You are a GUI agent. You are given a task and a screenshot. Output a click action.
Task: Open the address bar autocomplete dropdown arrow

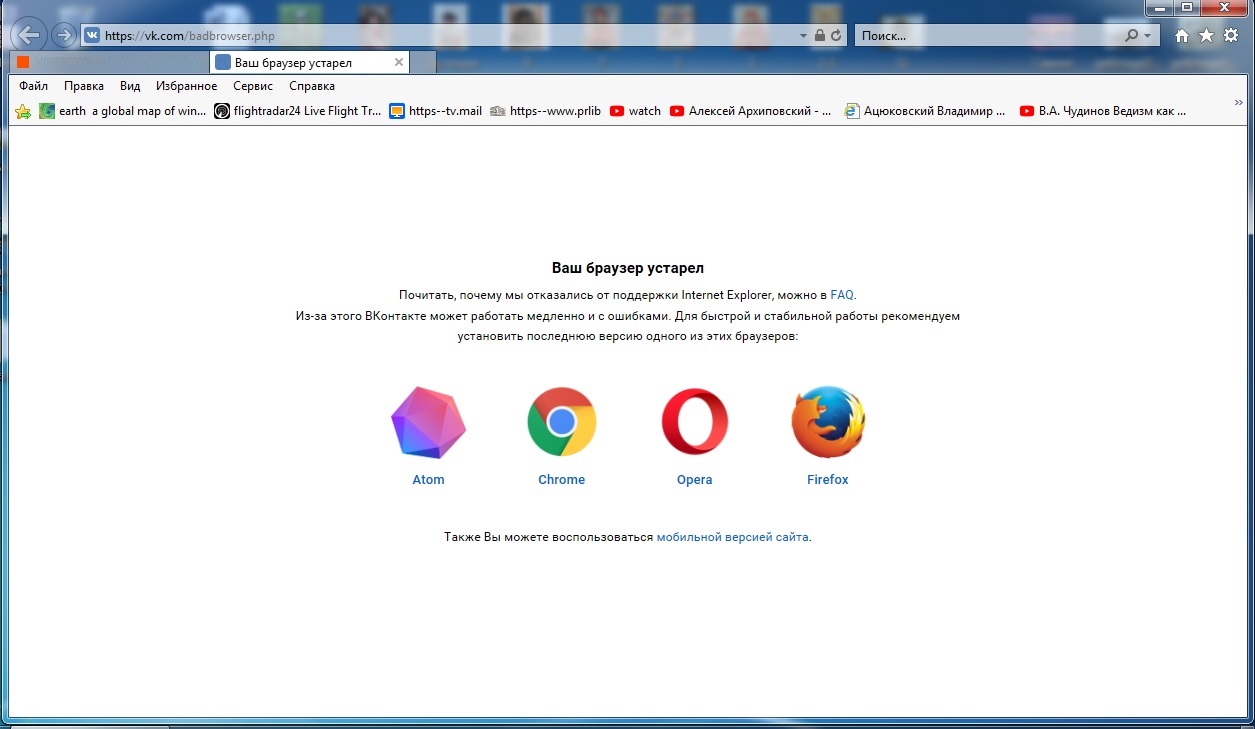click(803, 36)
